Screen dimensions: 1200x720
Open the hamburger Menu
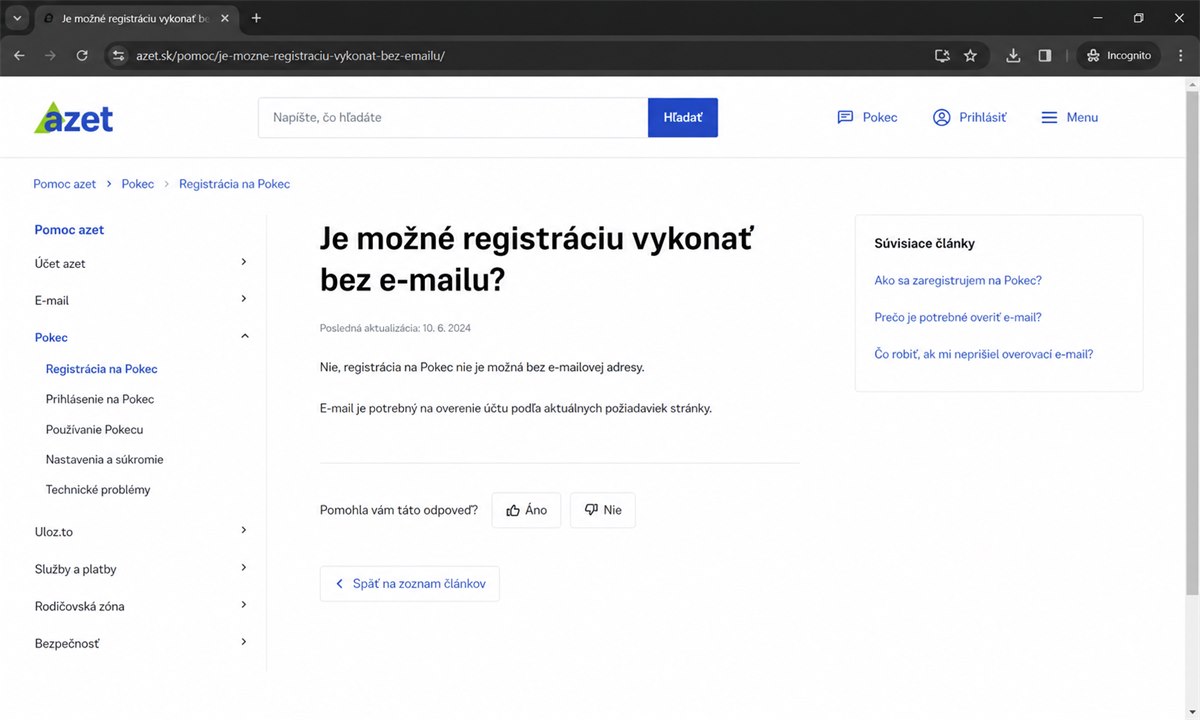tap(1069, 117)
